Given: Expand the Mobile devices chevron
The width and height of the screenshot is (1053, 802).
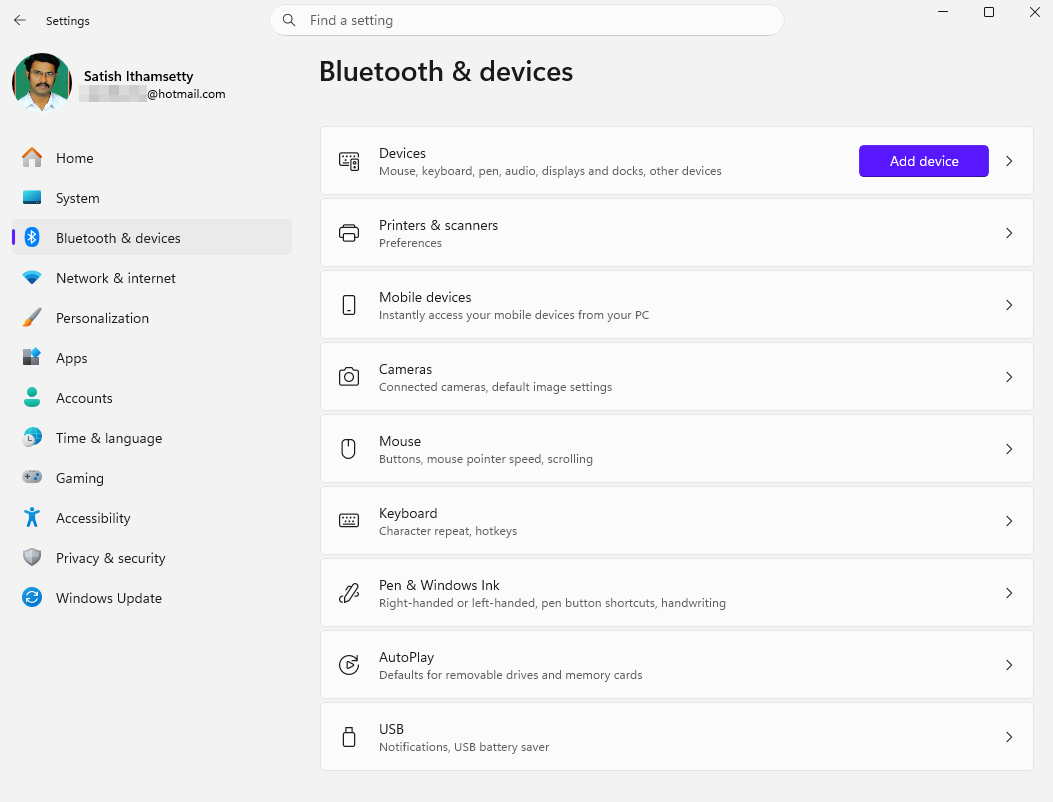Looking at the screenshot, I should (1009, 305).
